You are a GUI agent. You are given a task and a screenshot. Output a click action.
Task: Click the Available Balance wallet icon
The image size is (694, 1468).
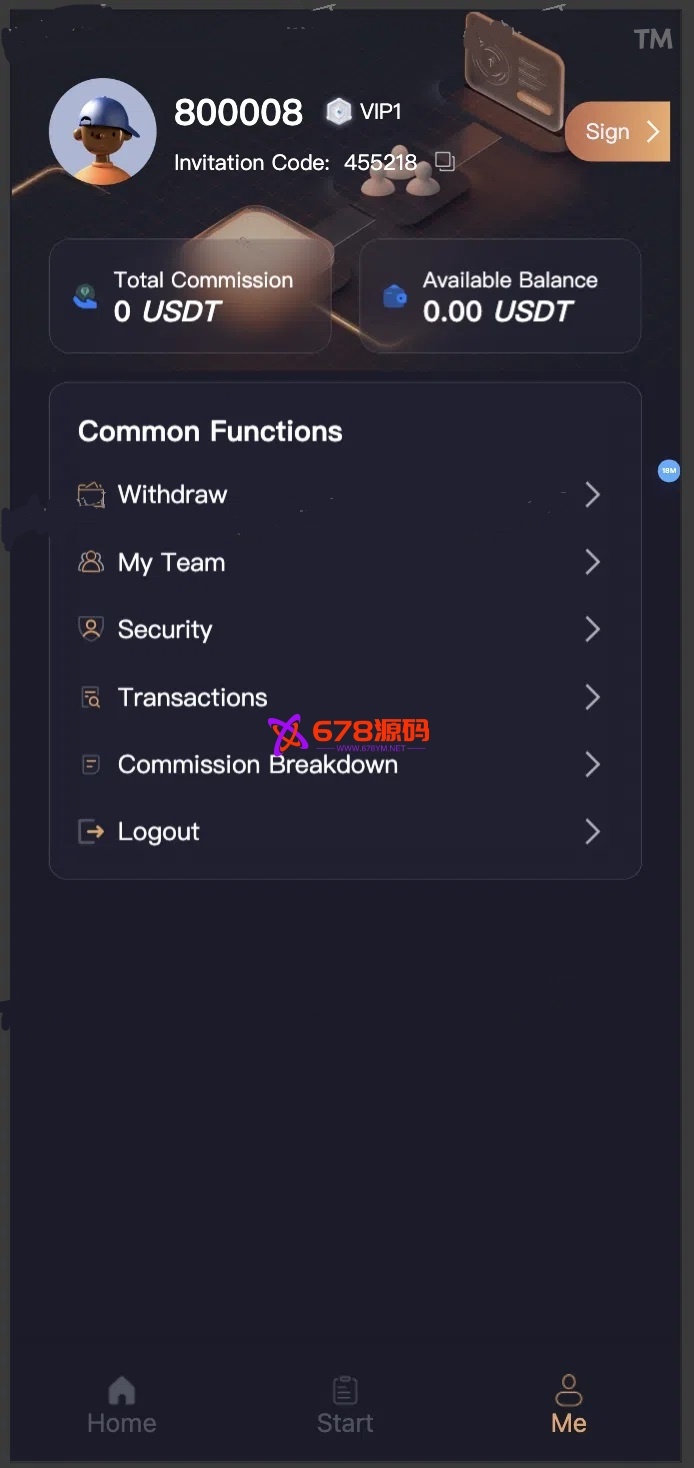pos(396,297)
